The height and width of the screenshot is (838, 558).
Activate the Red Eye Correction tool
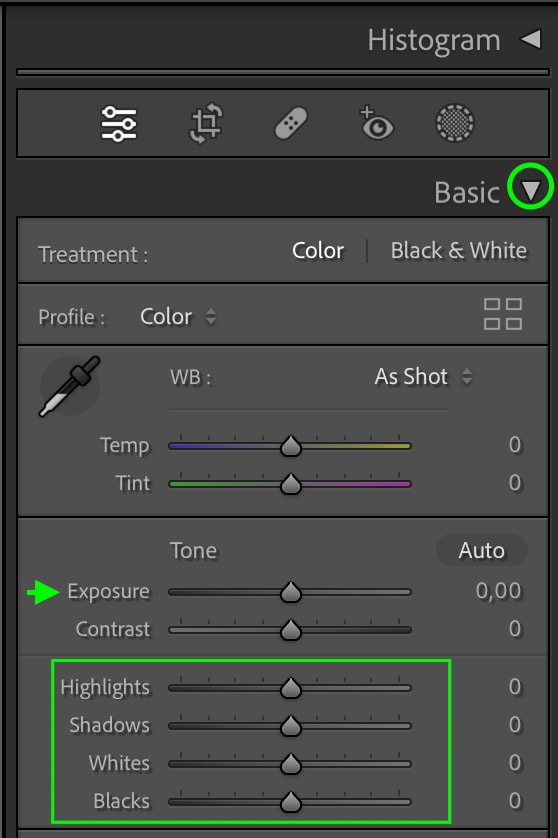point(376,123)
